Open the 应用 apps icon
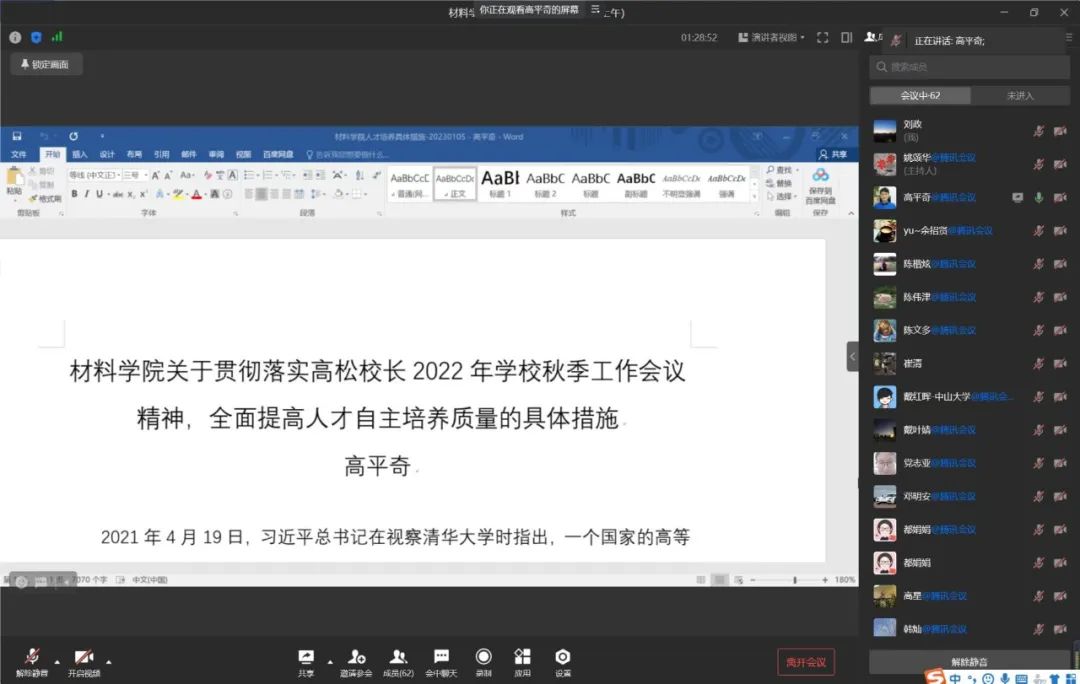The width and height of the screenshot is (1080, 684). [522, 656]
